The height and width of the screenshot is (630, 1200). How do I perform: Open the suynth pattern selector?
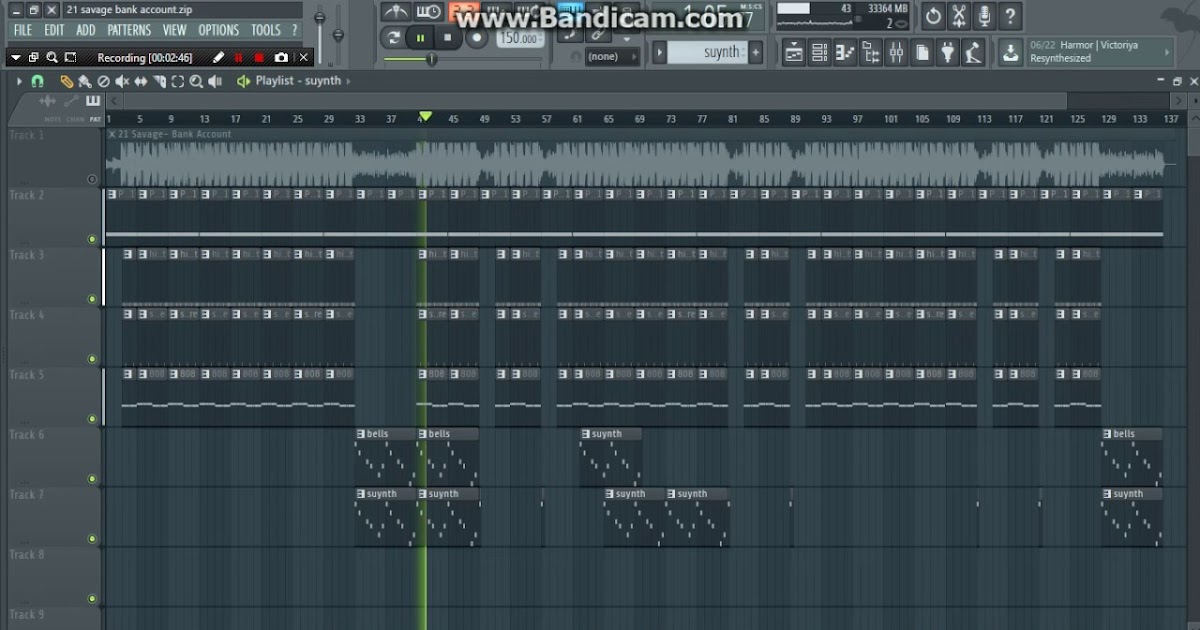coord(707,52)
